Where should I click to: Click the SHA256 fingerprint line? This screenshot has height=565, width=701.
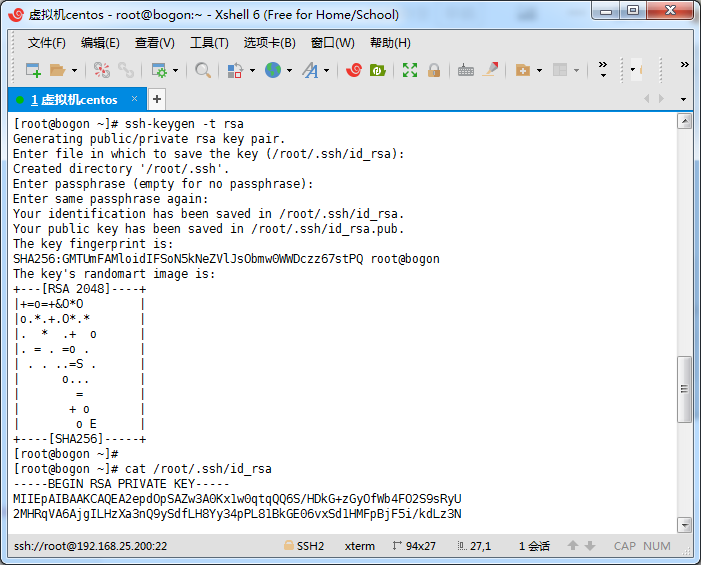pos(226,259)
